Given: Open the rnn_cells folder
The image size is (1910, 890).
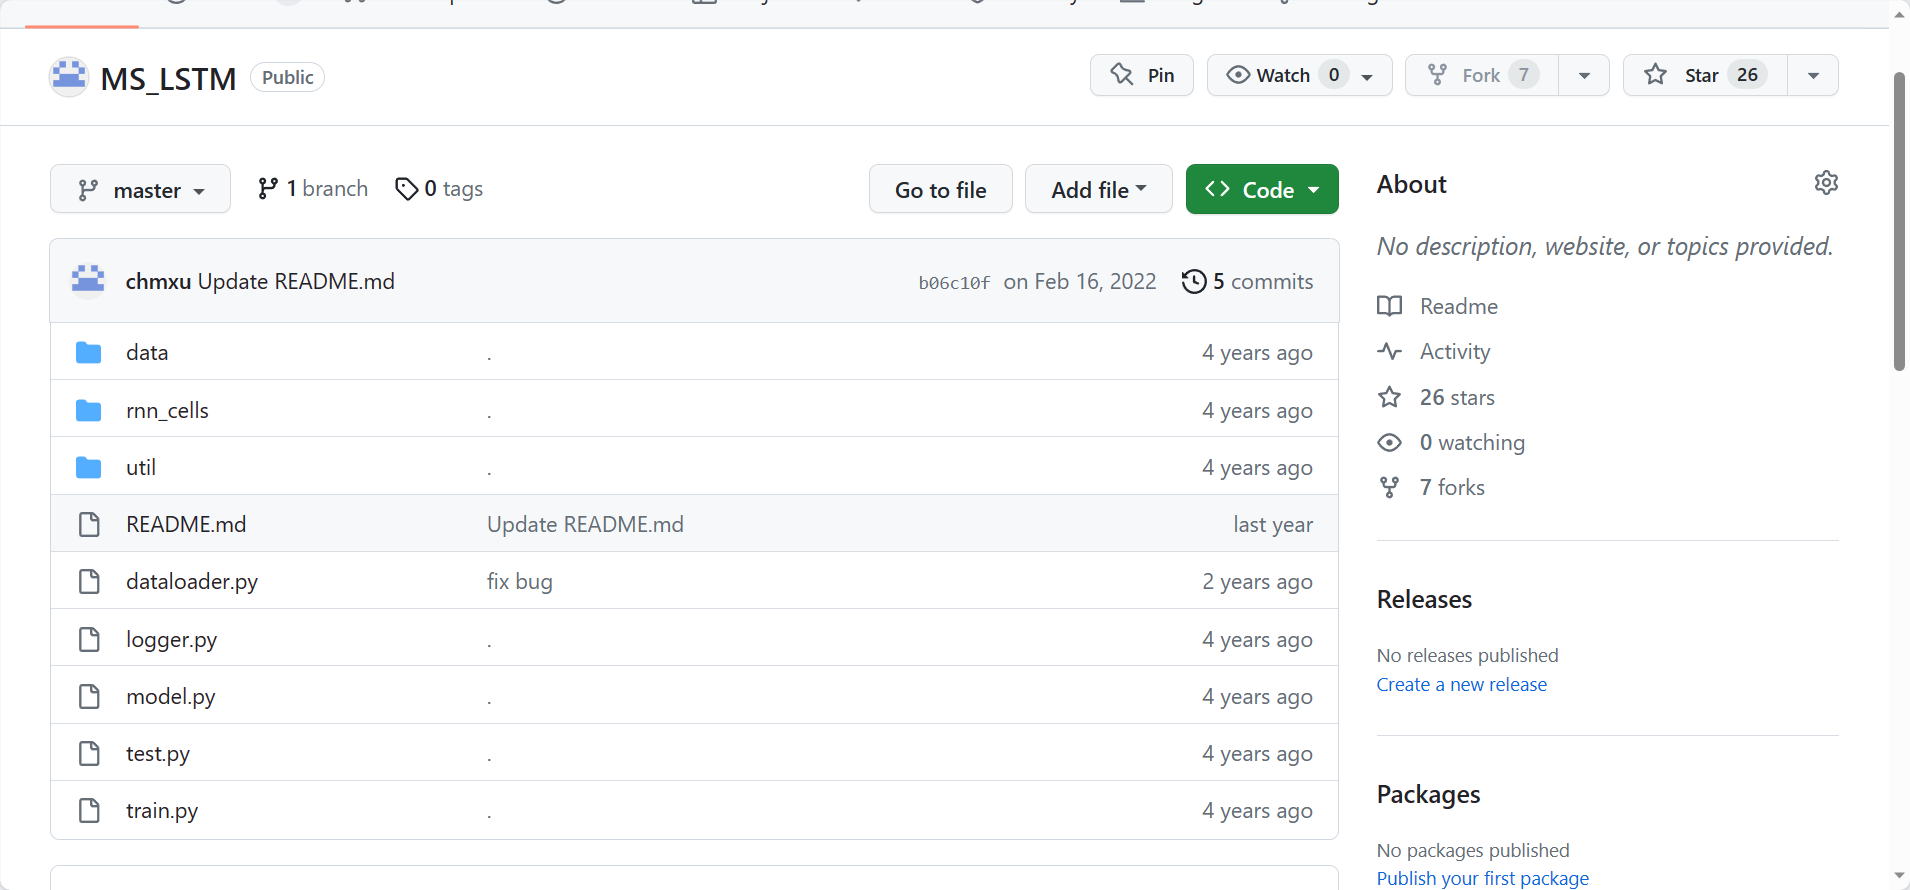Looking at the screenshot, I should pos(167,411).
